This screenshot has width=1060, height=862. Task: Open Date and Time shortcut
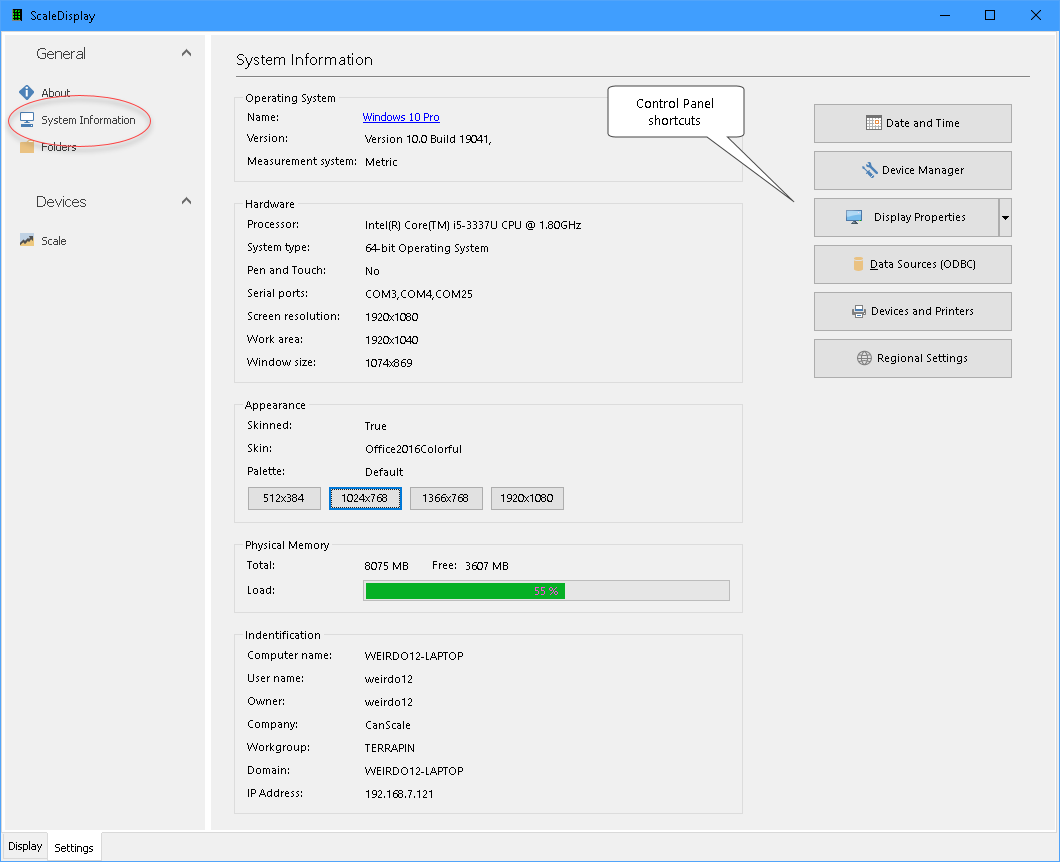coord(912,123)
